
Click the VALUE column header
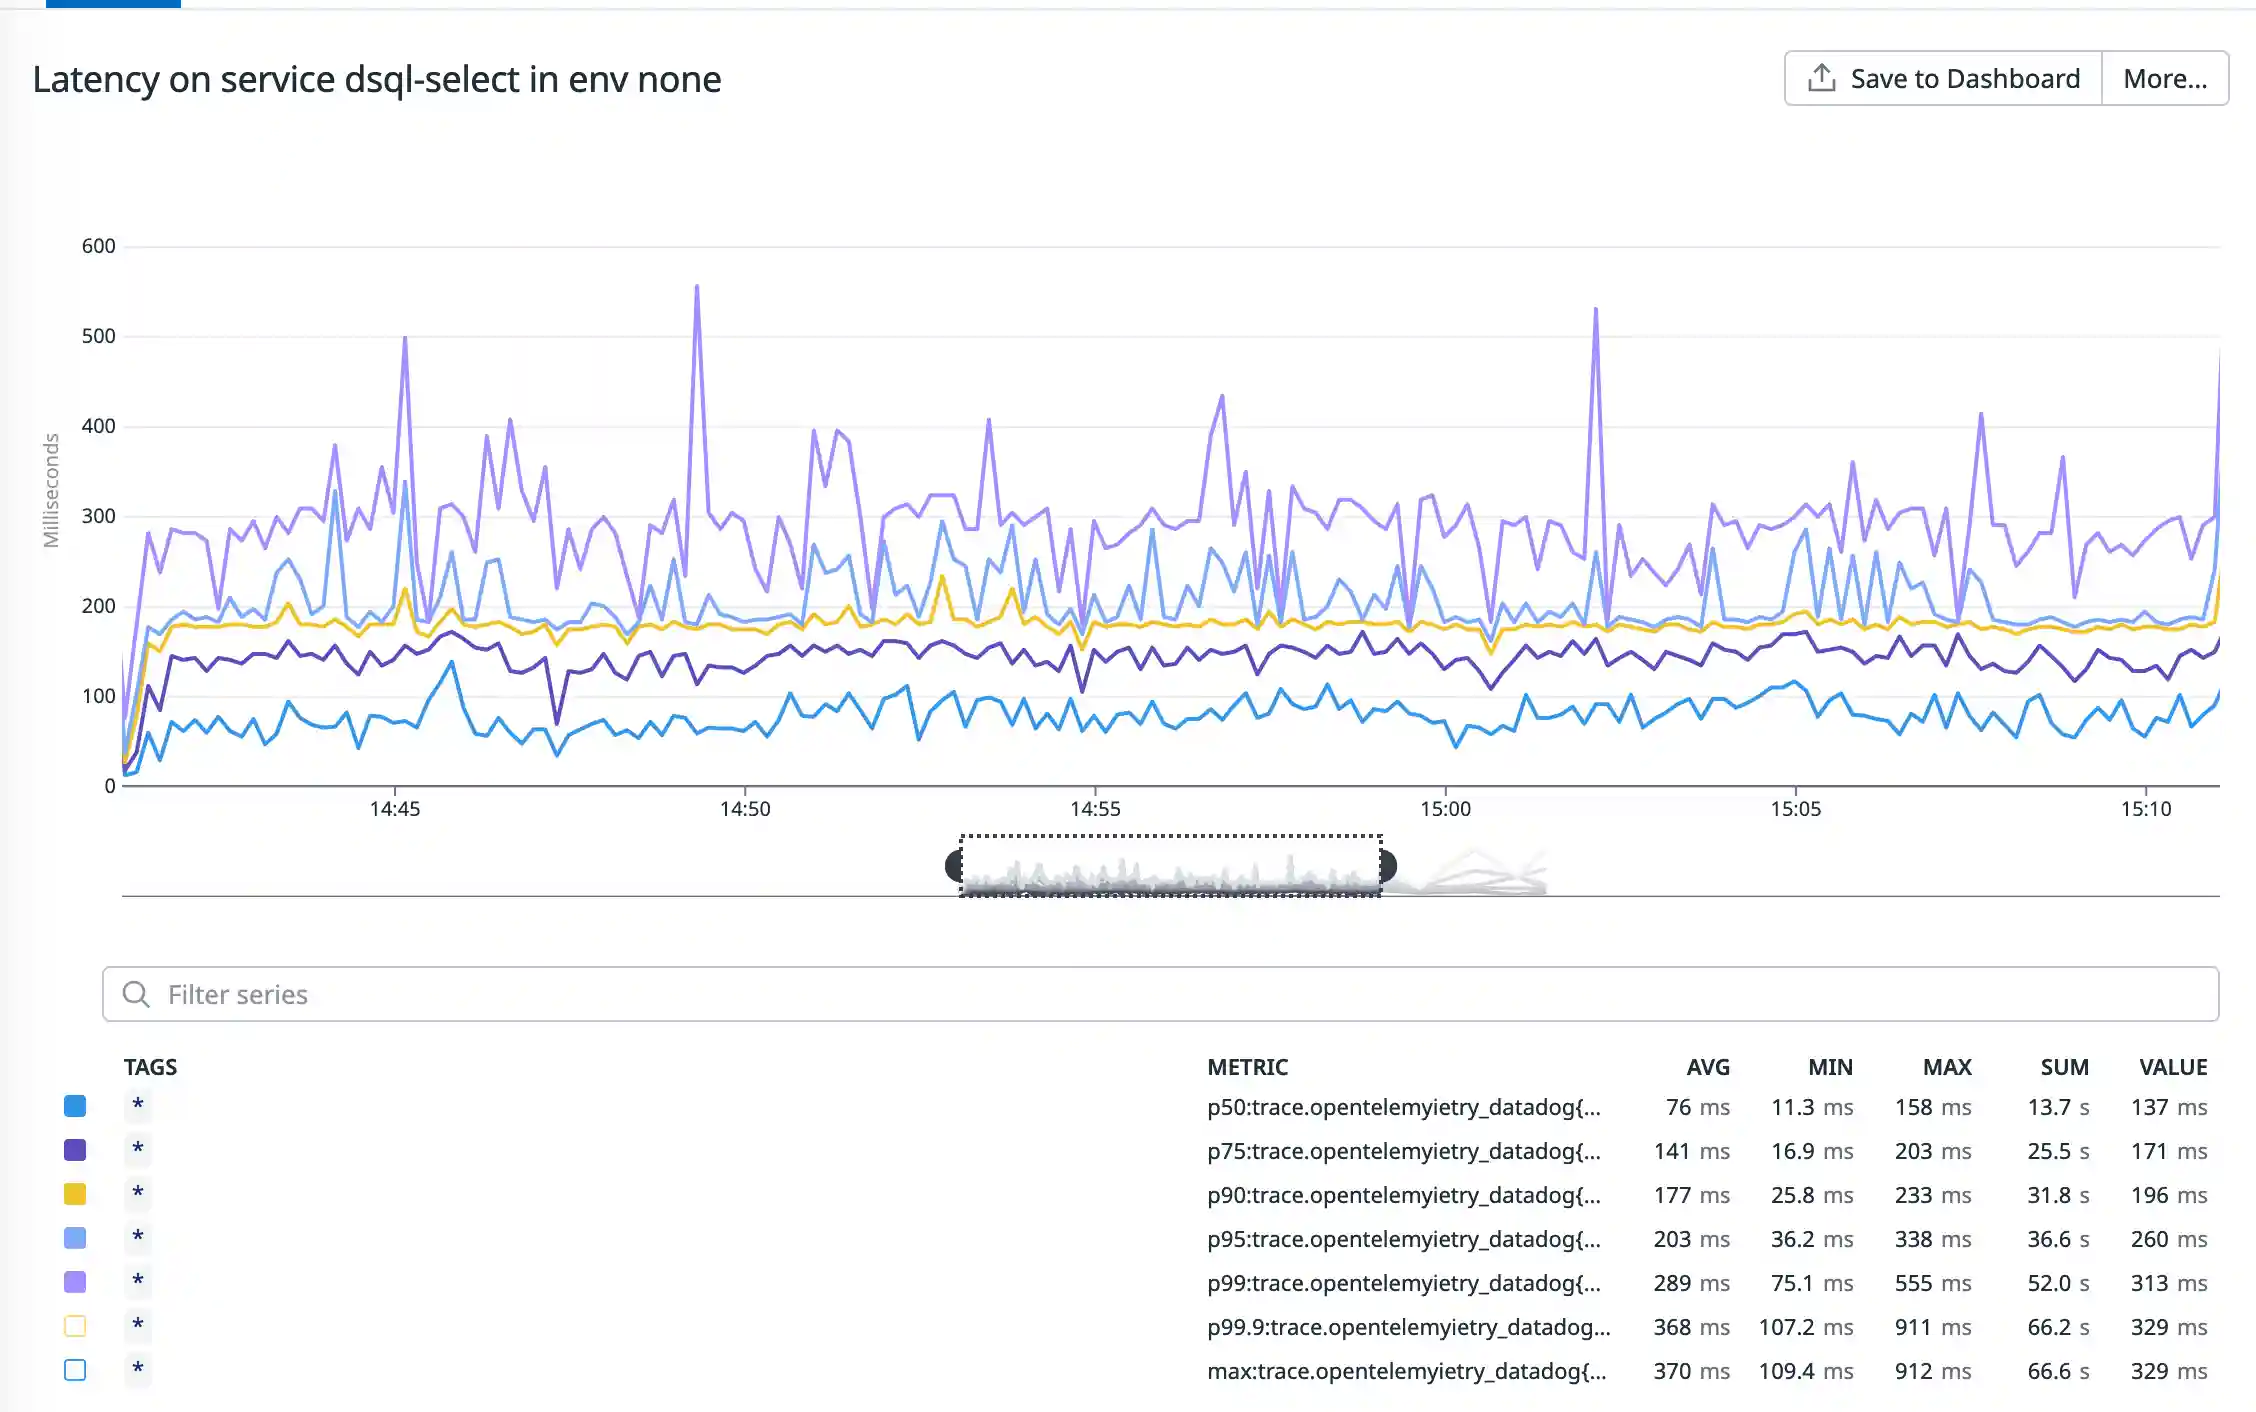[x=2173, y=1067]
